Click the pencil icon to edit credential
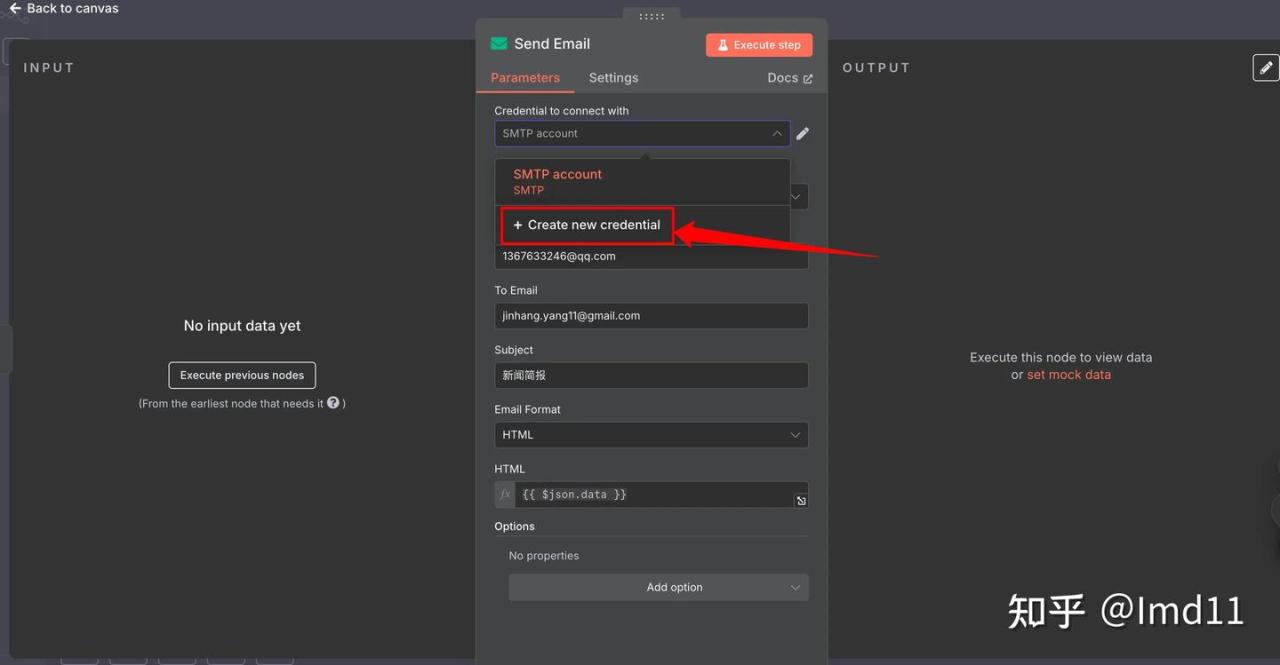1280x665 pixels. [802, 133]
